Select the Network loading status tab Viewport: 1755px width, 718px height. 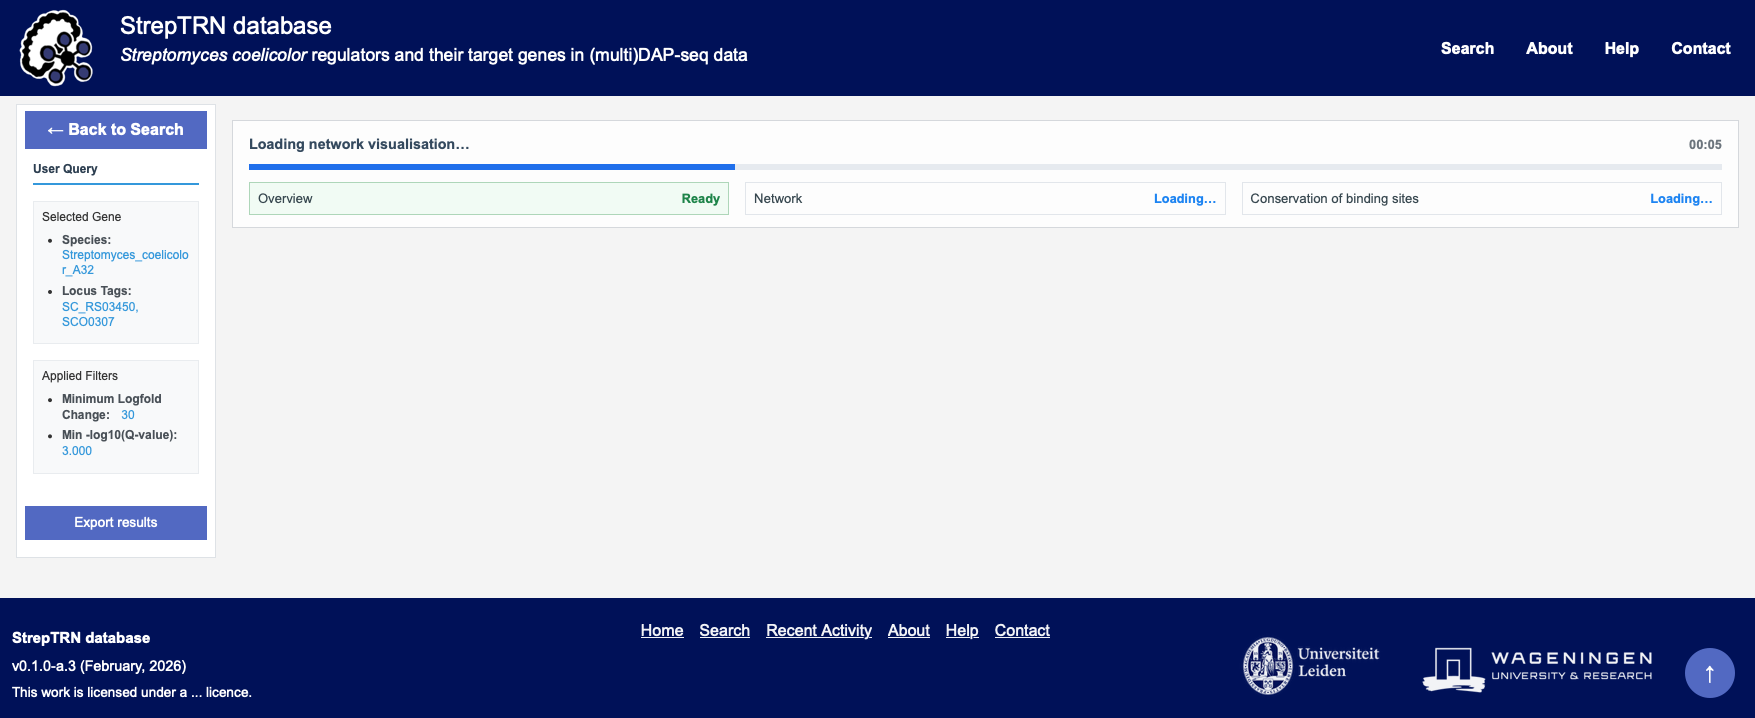(985, 199)
